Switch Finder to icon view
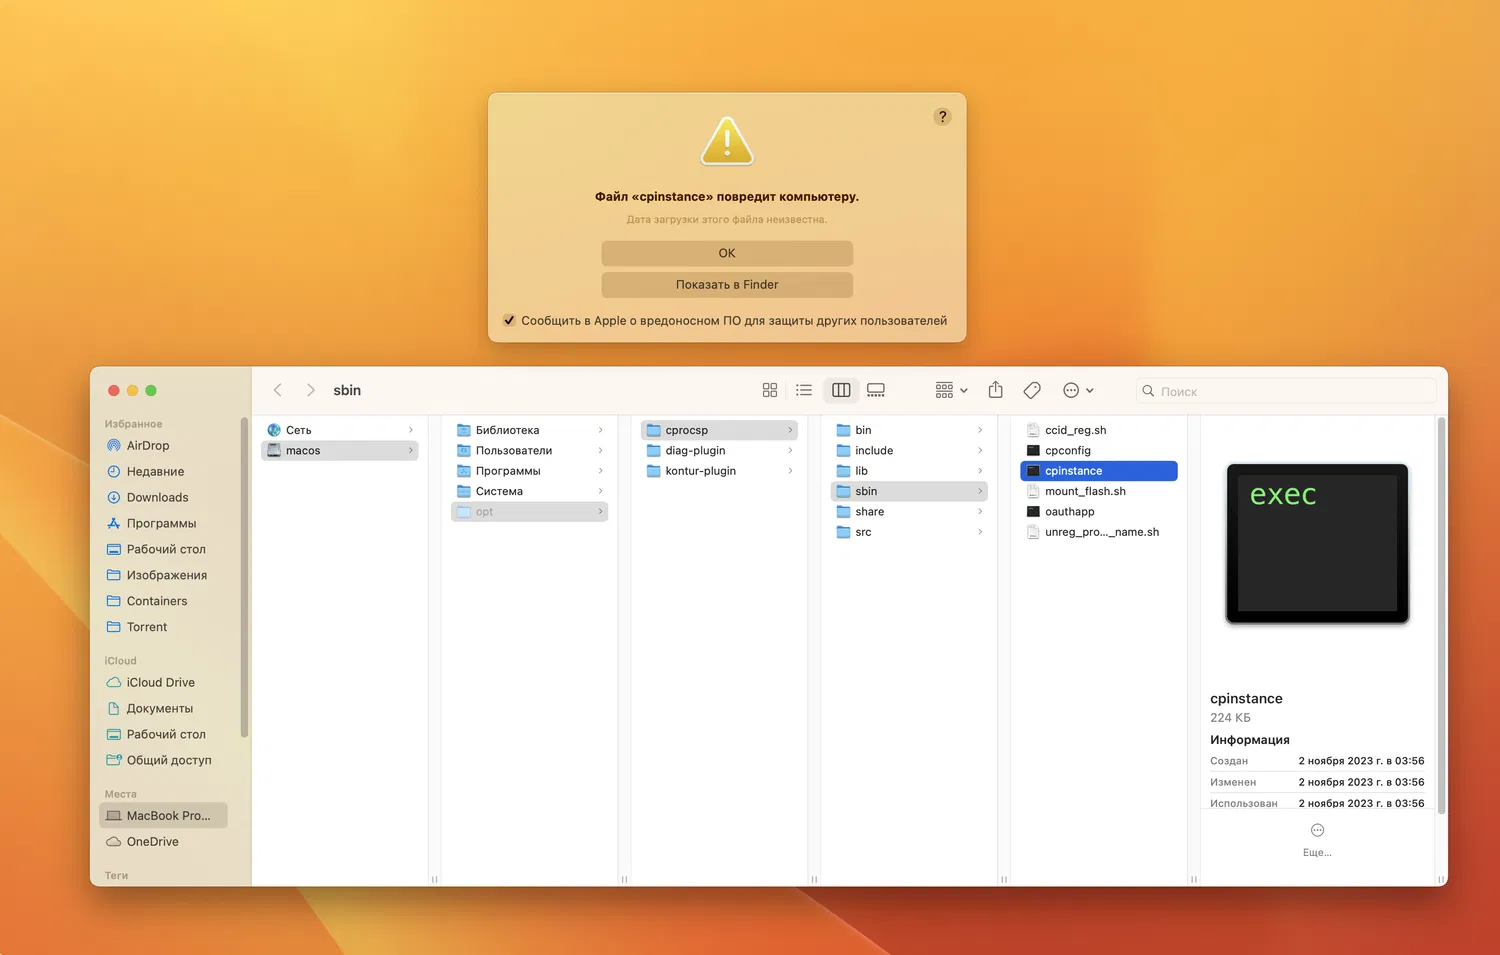This screenshot has height=955, width=1500. [x=770, y=390]
